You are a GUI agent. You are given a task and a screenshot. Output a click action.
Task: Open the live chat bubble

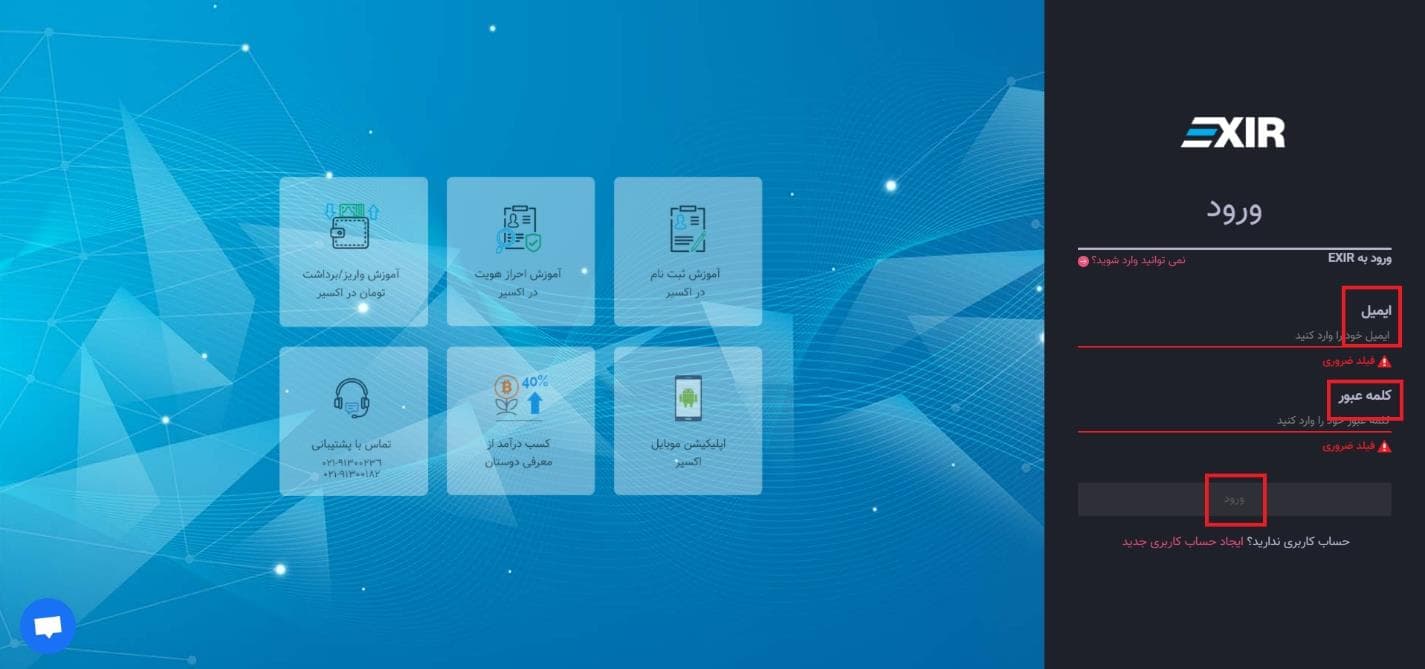(x=48, y=626)
